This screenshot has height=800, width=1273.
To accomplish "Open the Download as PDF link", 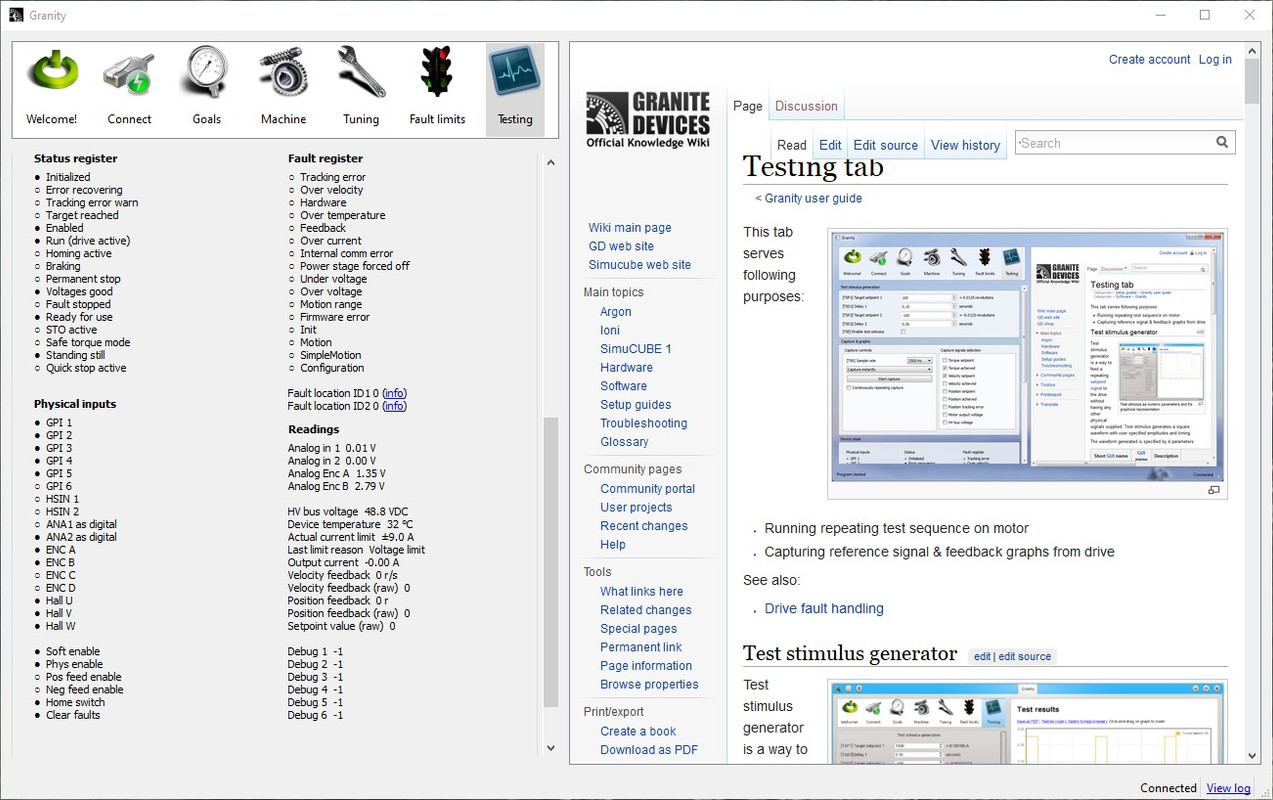I will coord(649,750).
